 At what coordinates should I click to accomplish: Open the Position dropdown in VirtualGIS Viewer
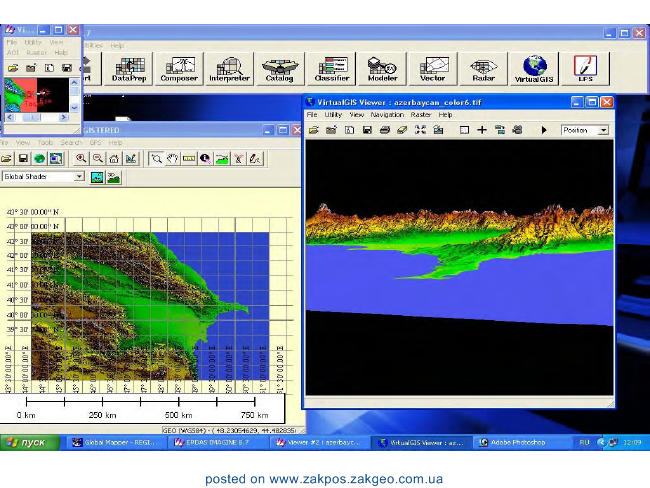point(604,130)
